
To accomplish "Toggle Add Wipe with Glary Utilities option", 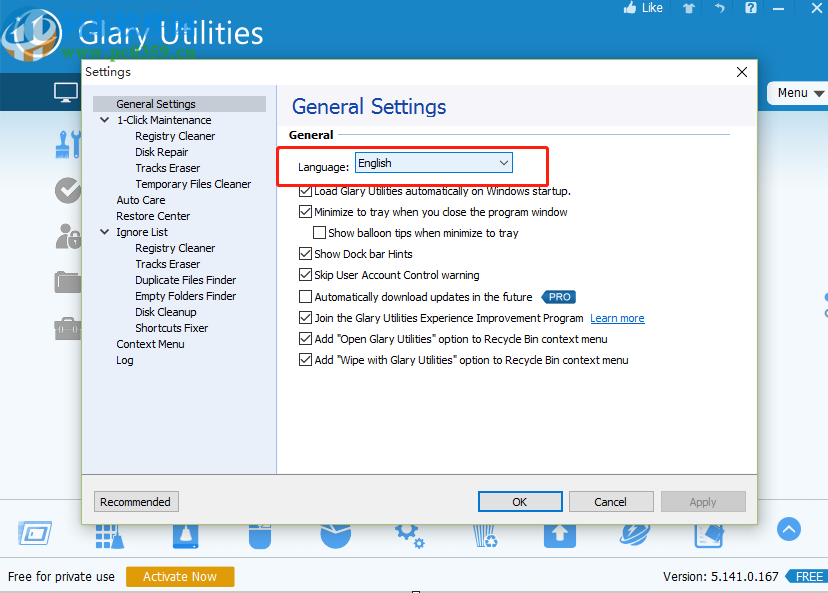I will 305,360.
